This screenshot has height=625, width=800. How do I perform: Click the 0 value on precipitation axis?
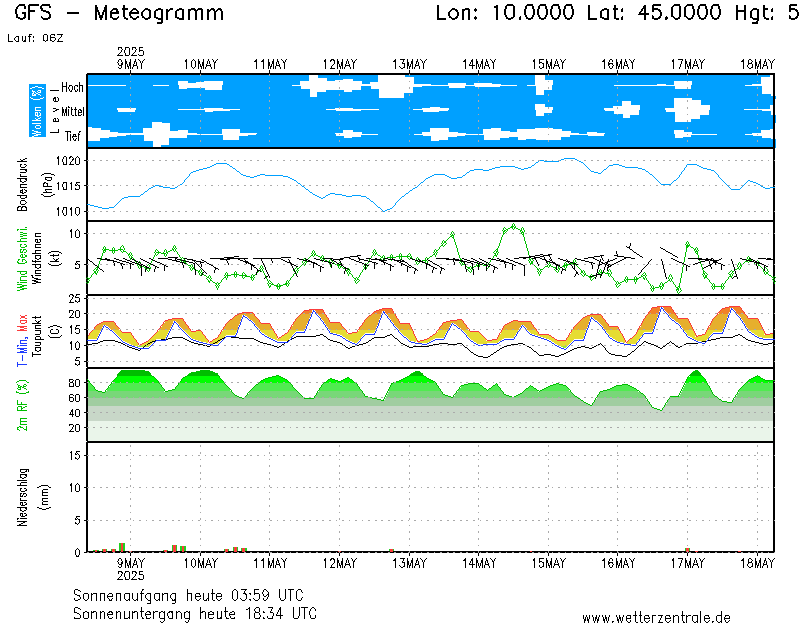tap(78, 553)
